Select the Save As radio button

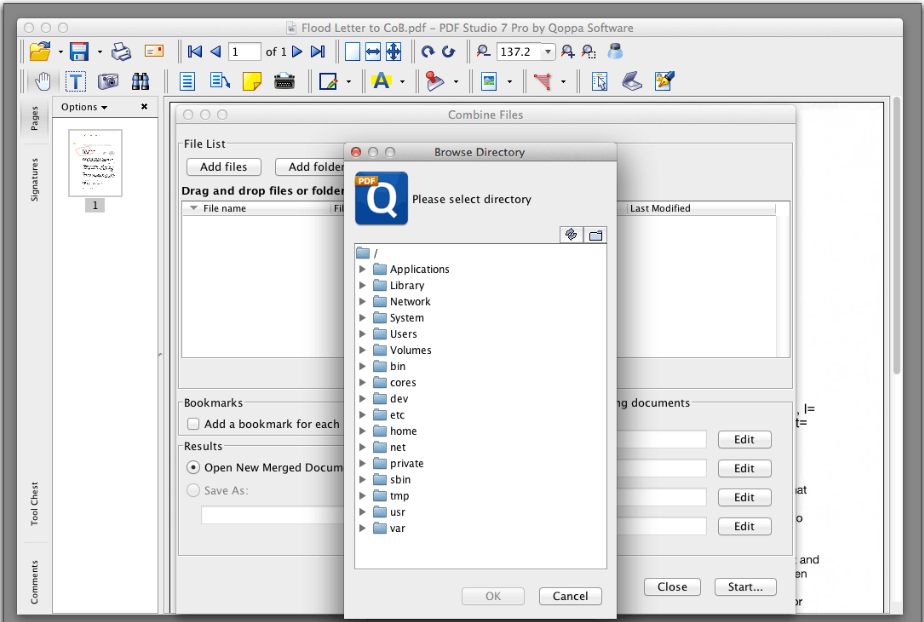(x=191, y=489)
